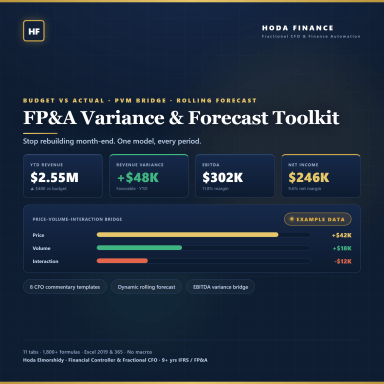Click the green Volume bar
The image size is (384, 384).
(139, 248)
